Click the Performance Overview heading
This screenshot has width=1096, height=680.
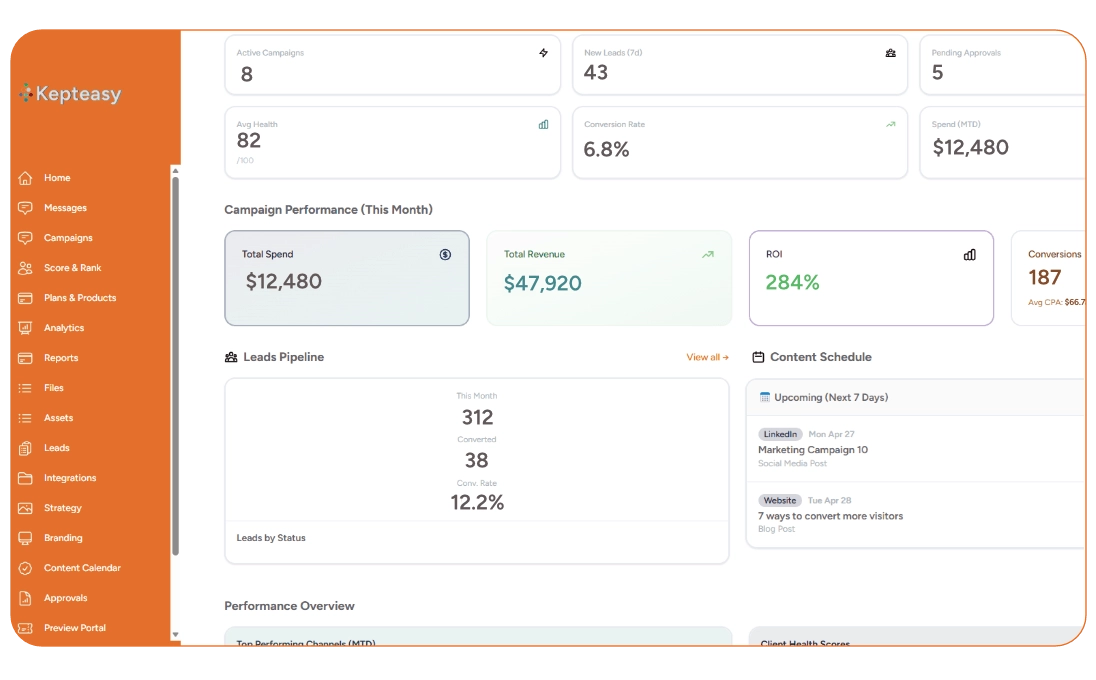[x=289, y=607]
